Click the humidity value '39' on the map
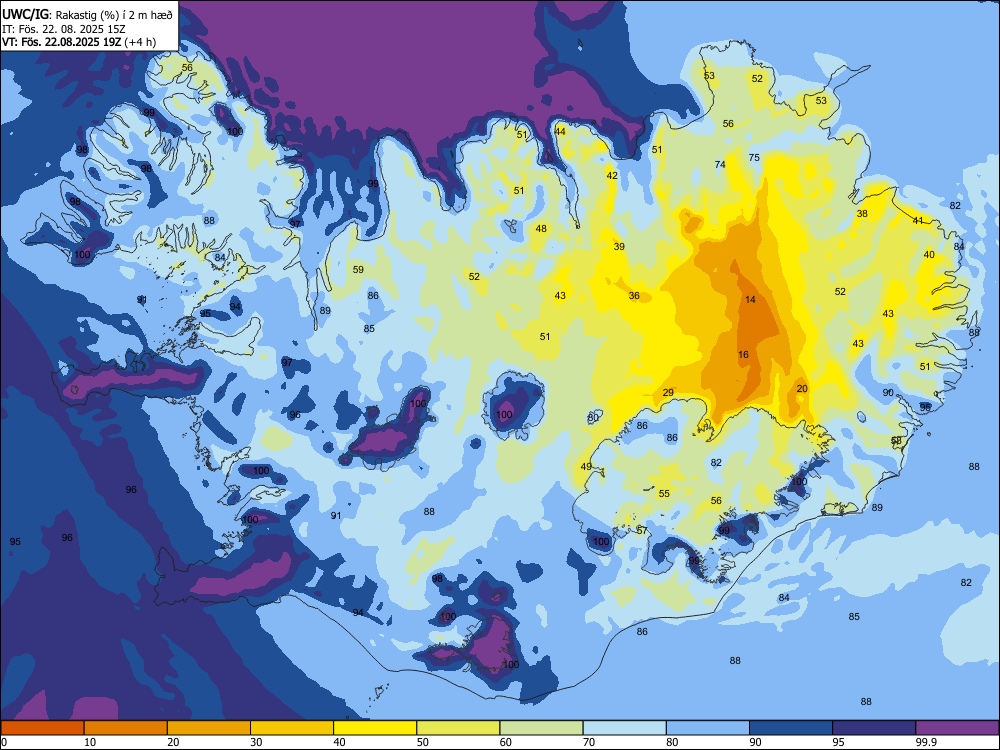This screenshot has width=1000, height=750. click(619, 246)
